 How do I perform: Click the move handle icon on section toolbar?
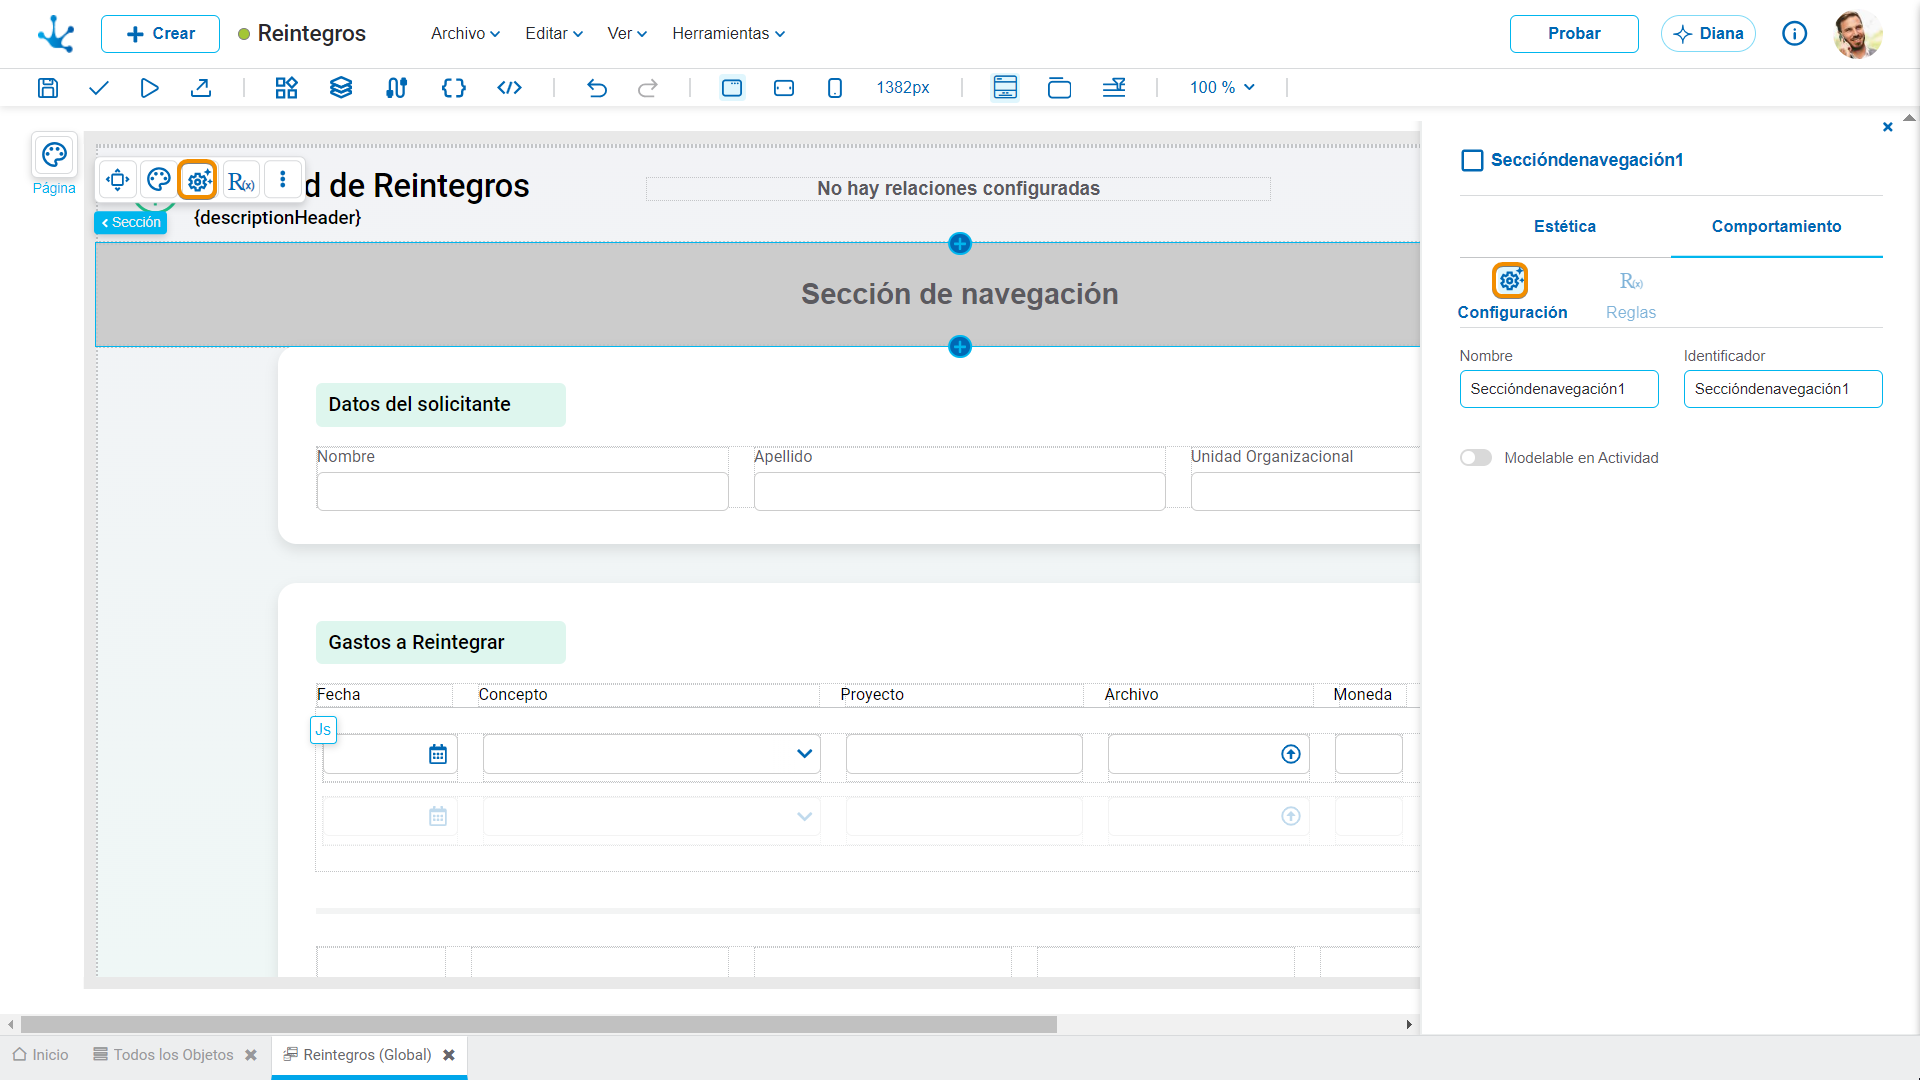click(118, 180)
